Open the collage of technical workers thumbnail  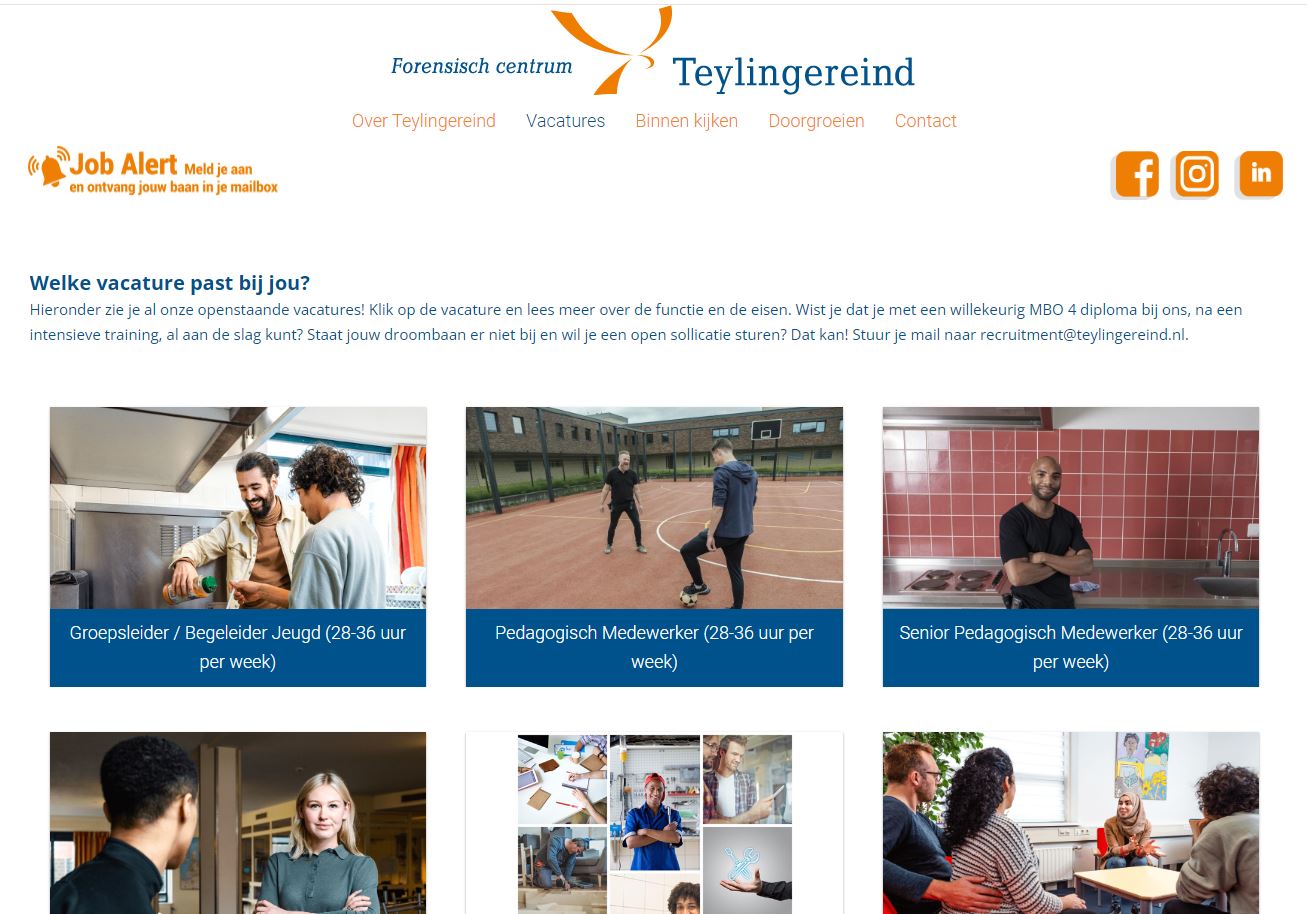pos(654,823)
